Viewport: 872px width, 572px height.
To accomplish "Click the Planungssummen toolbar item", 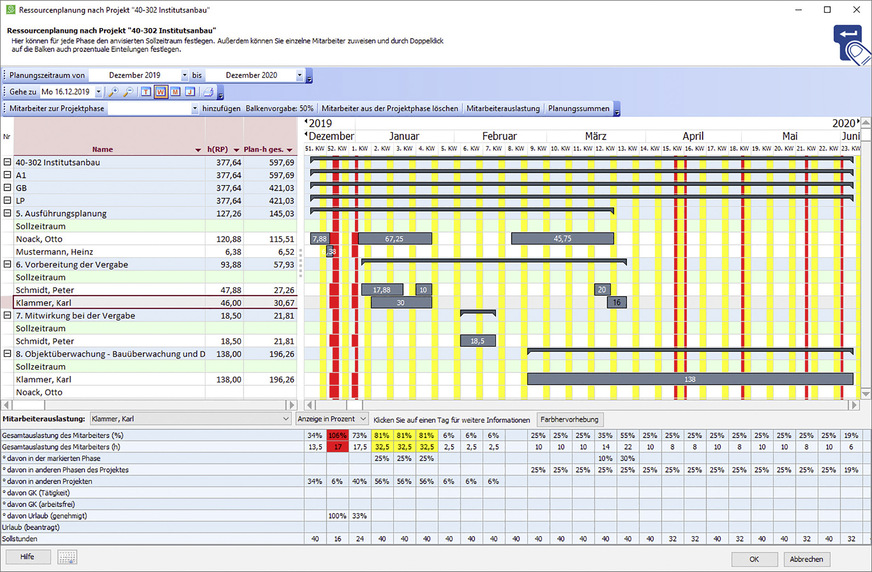I will click(x=578, y=108).
